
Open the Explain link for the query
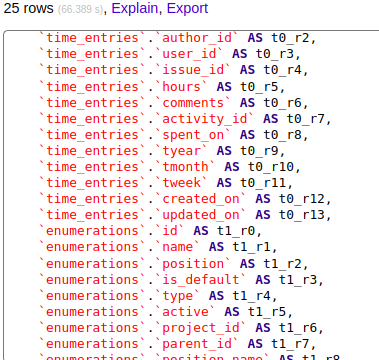[134, 8]
